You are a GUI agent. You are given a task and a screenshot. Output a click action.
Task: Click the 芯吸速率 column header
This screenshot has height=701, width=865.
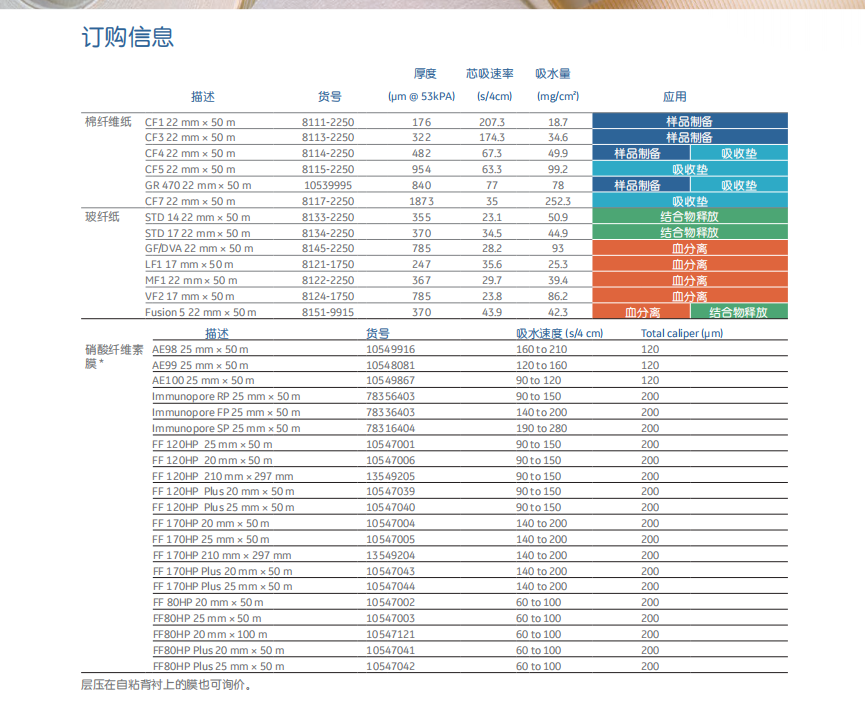tap(489, 73)
